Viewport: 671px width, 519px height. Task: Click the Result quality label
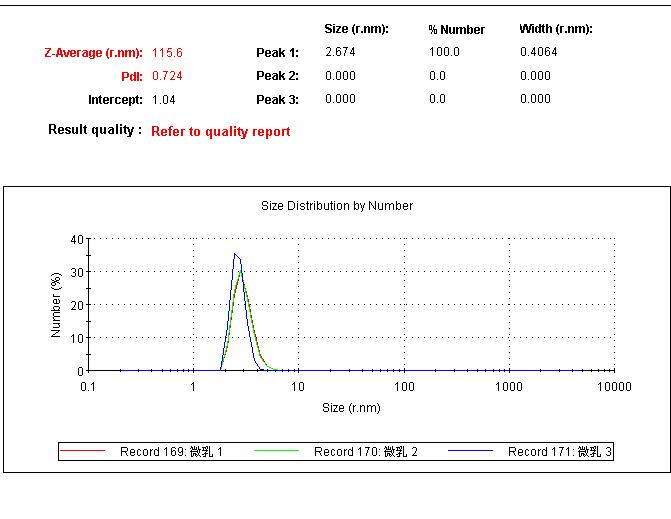click(95, 130)
